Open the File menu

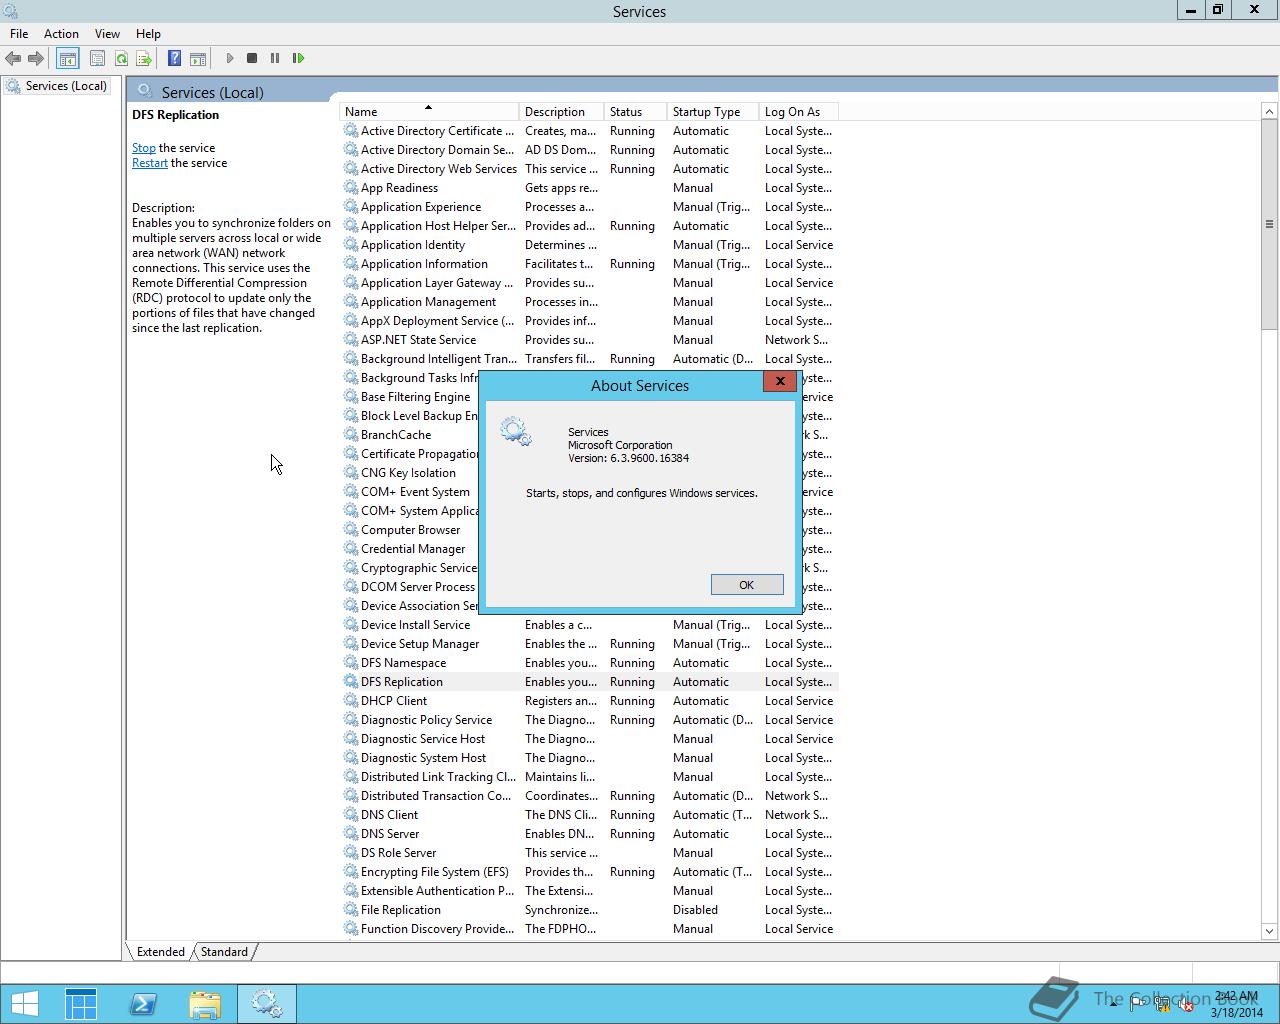(19, 34)
